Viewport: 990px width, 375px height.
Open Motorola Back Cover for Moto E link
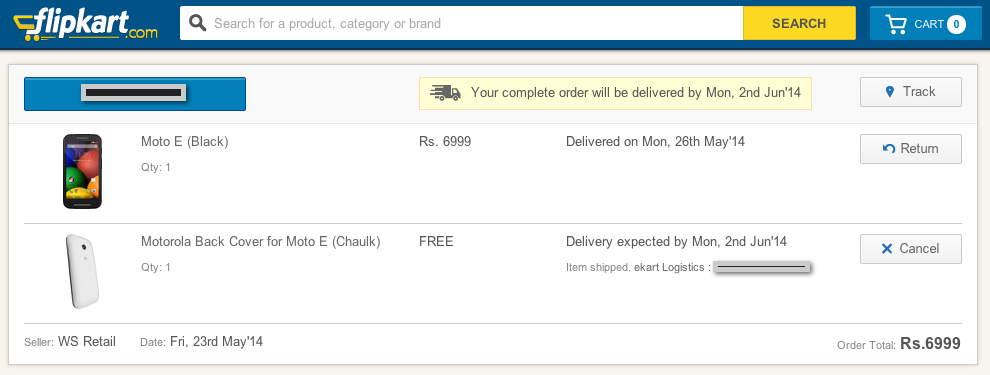(x=261, y=242)
